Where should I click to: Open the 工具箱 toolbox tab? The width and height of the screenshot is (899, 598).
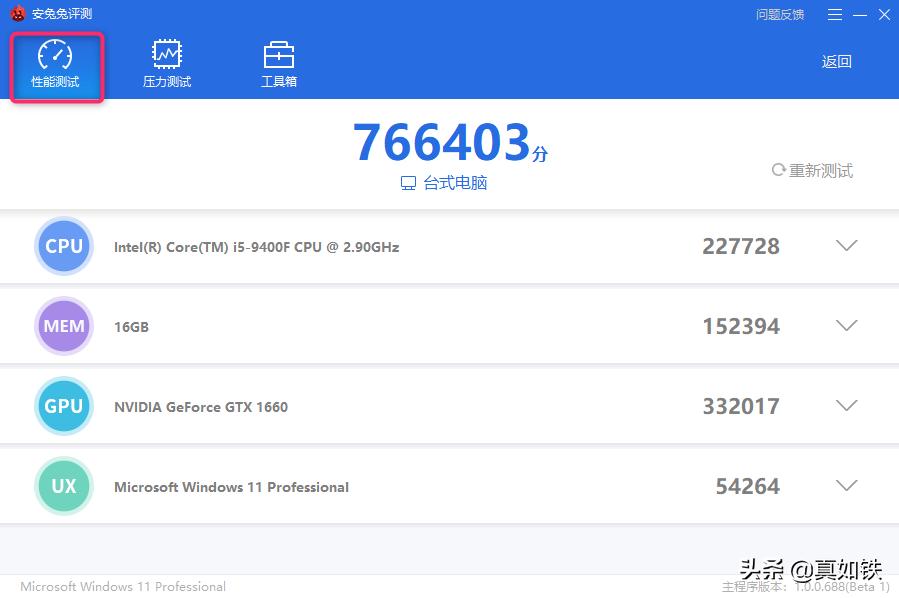[279, 64]
